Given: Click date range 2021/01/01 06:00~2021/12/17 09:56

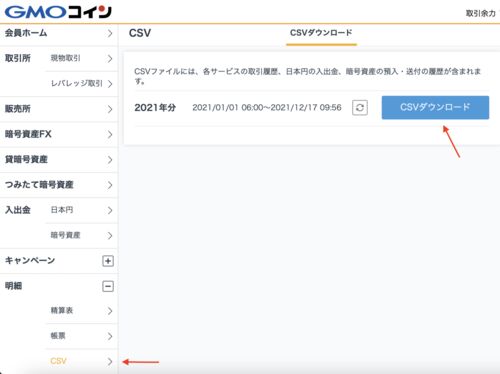Looking at the screenshot, I should pyautogui.click(x=267, y=107).
